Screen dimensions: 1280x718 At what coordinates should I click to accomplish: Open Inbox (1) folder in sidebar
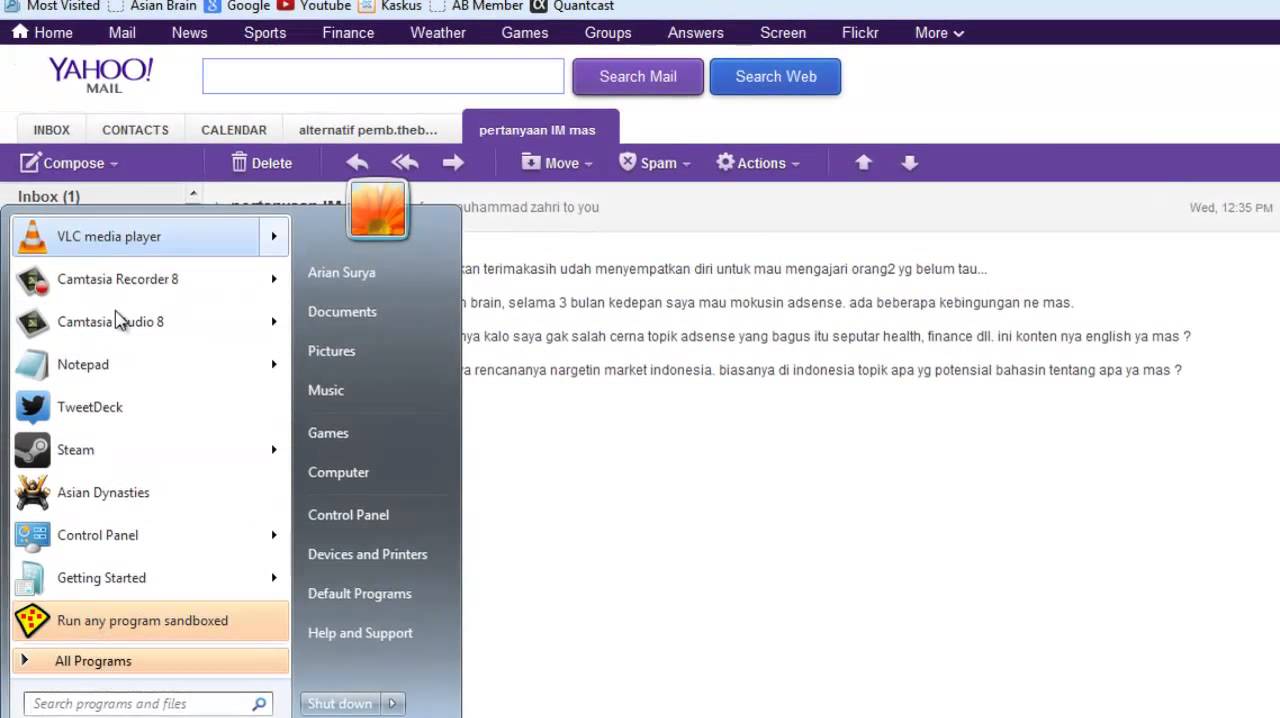48,197
